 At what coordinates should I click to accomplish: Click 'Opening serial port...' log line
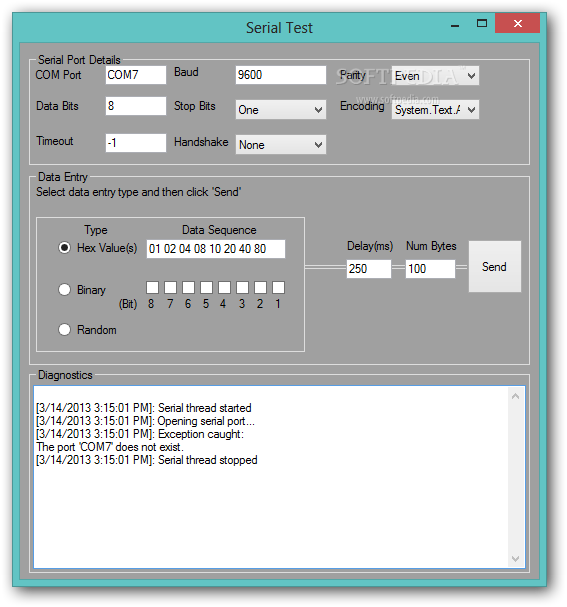(x=145, y=421)
